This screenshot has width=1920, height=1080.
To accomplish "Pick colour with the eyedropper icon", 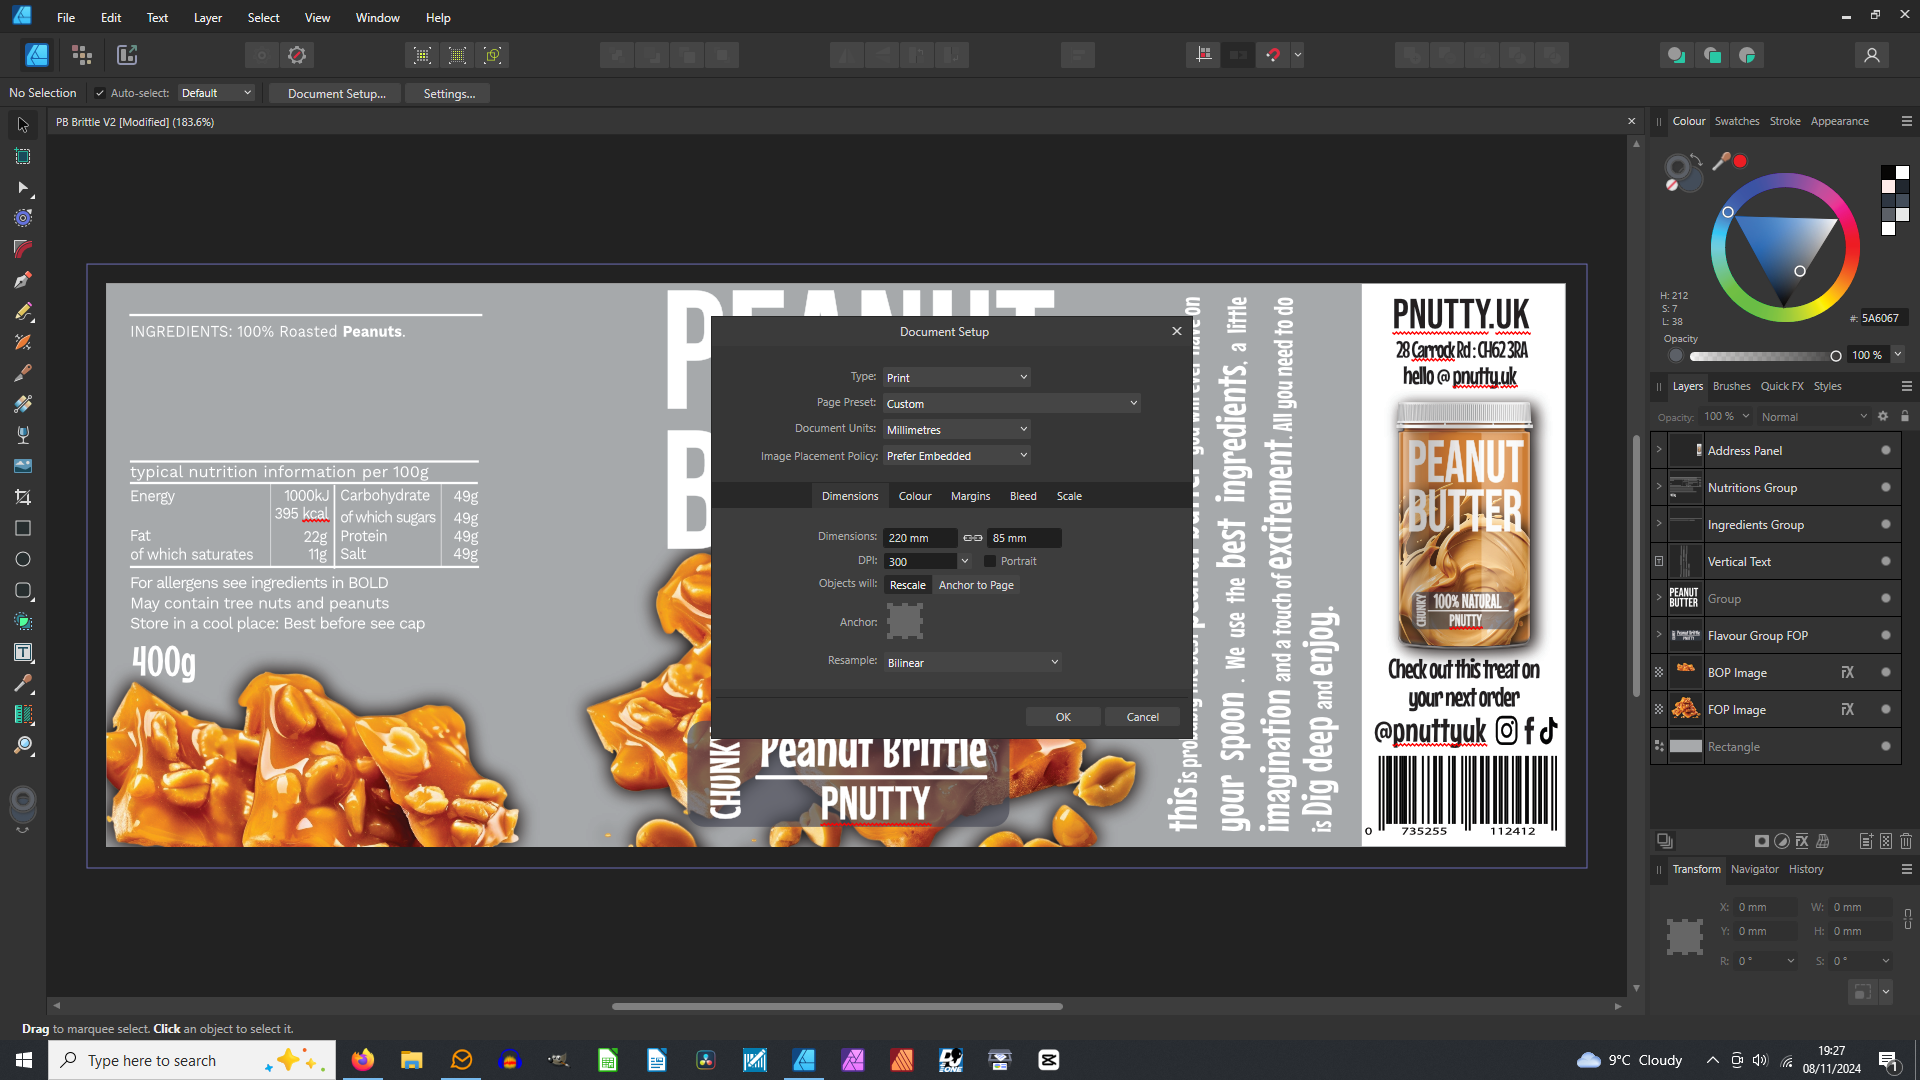I will (1721, 161).
